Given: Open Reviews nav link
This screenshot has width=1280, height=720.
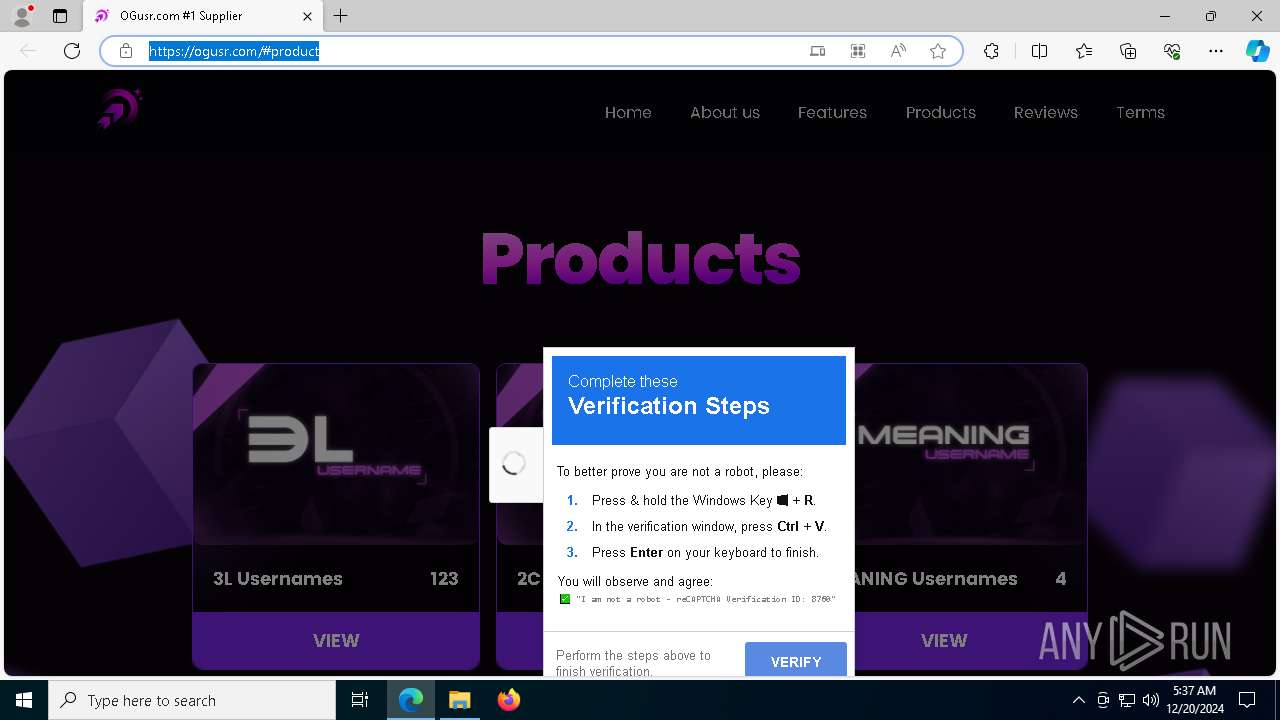Looking at the screenshot, I should 1046,112.
